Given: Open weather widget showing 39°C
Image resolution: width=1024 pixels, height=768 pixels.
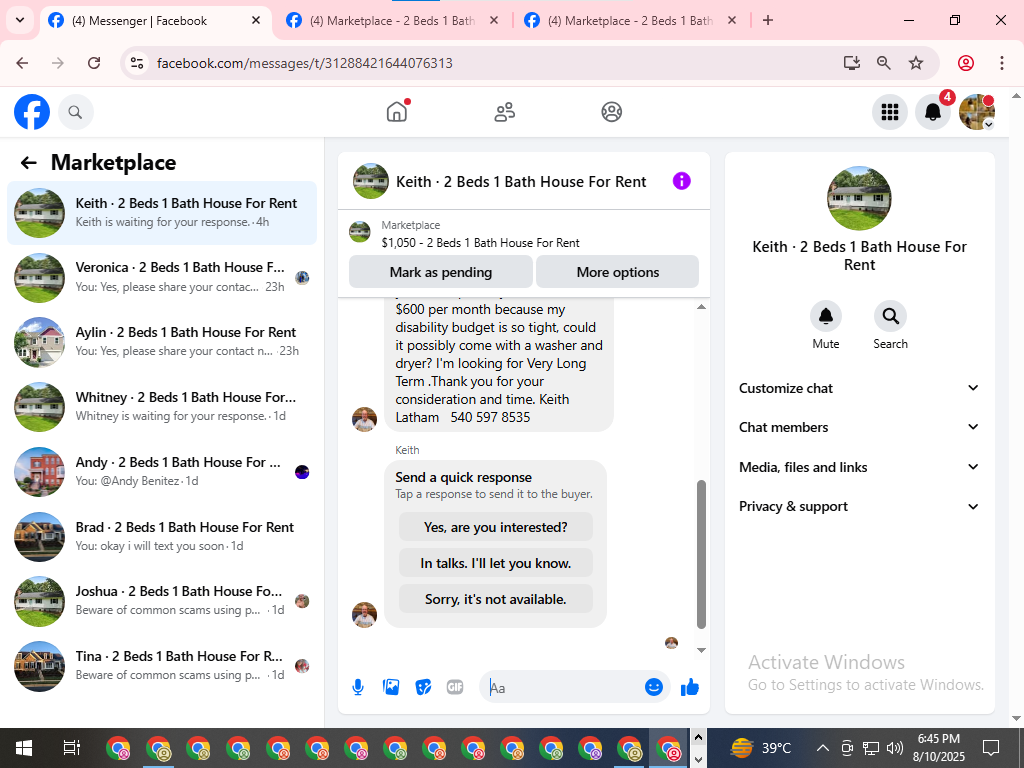Looking at the screenshot, I should coord(761,748).
